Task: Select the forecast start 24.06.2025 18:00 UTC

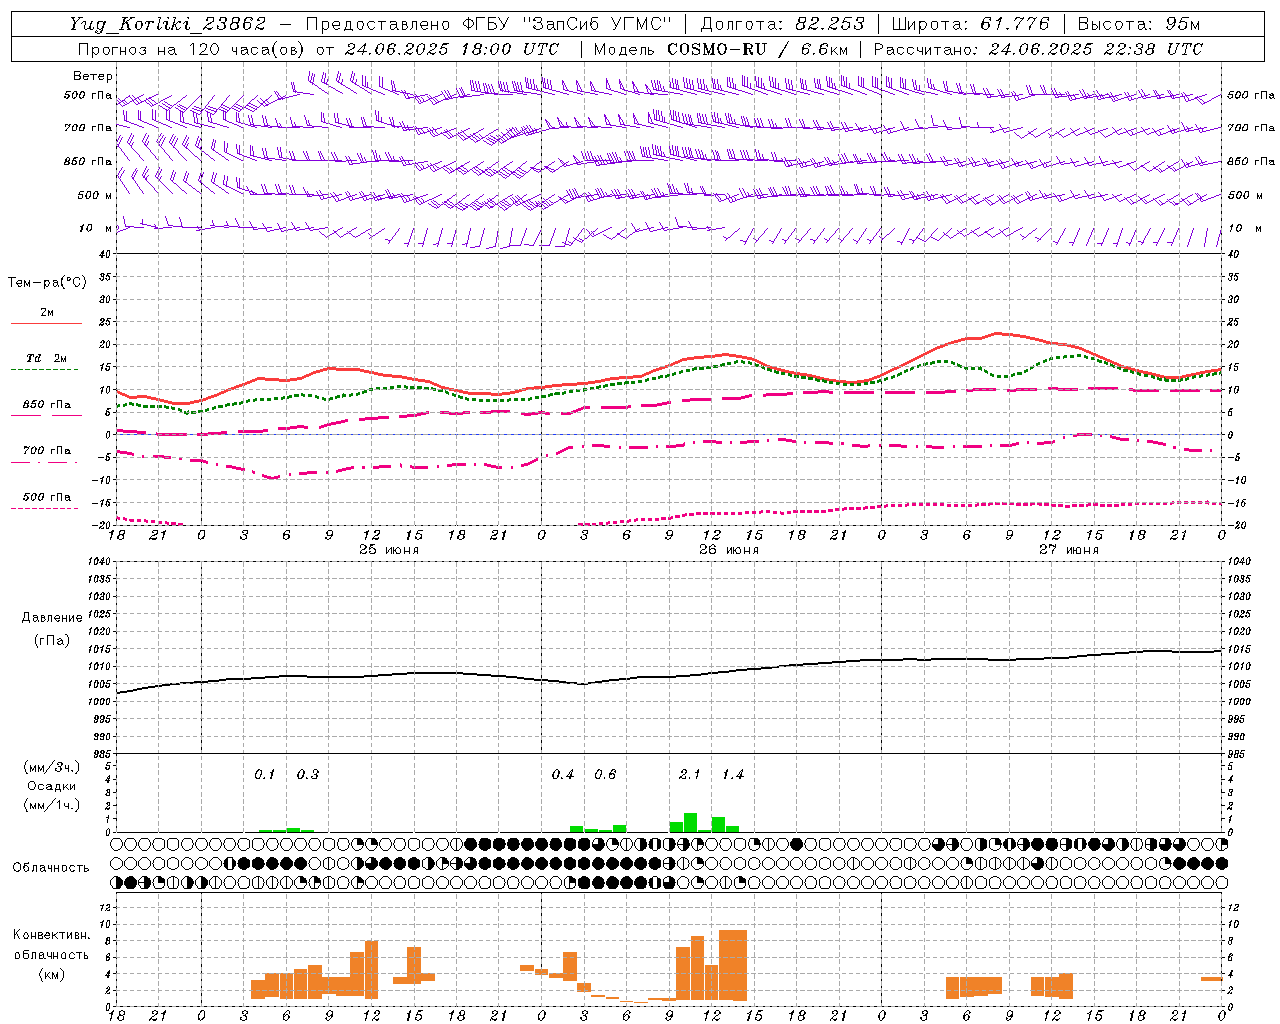Action: click(x=452, y=49)
